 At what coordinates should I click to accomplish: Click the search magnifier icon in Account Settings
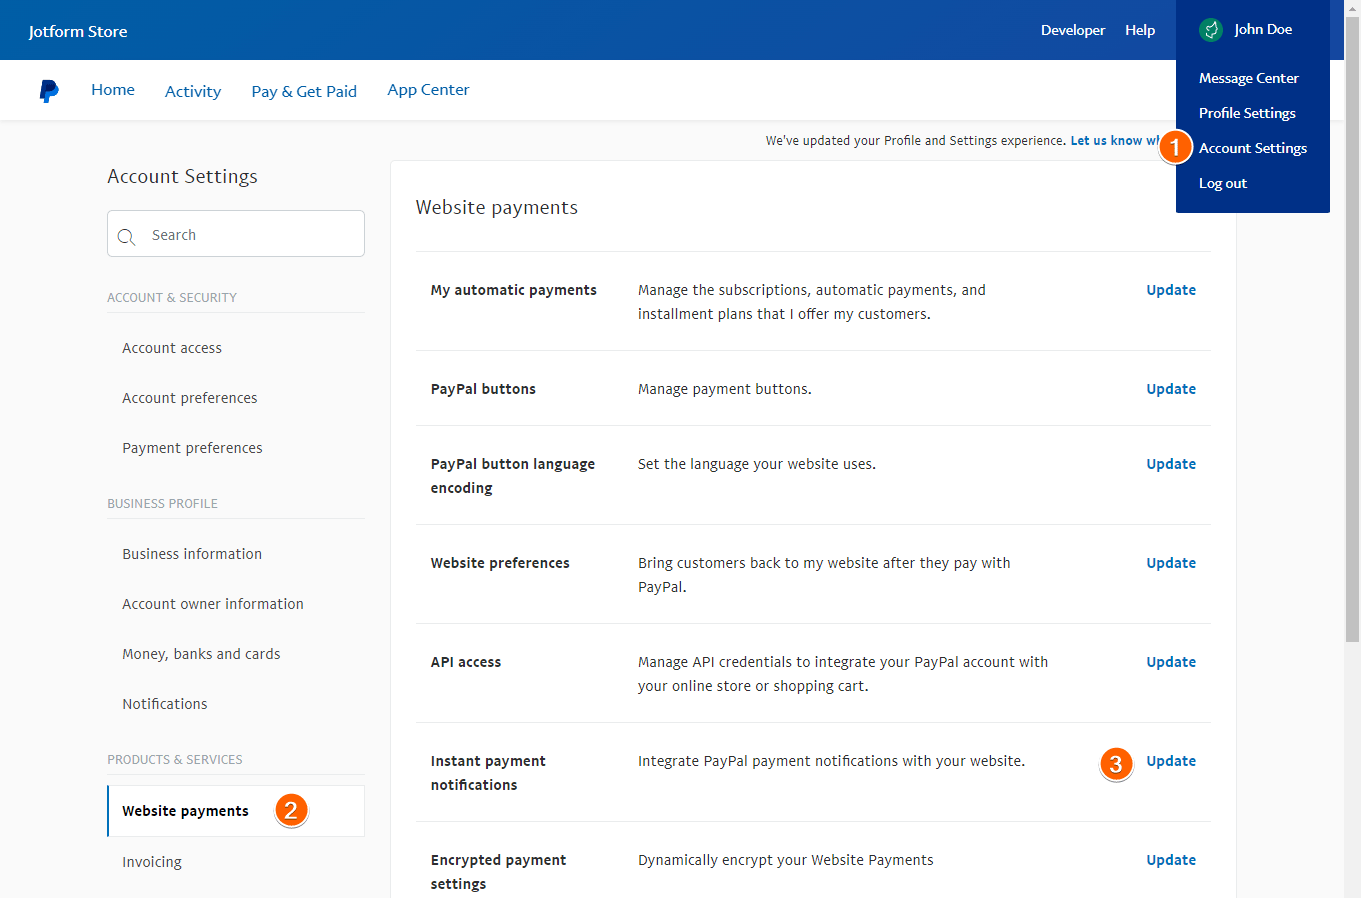[127, 237]
